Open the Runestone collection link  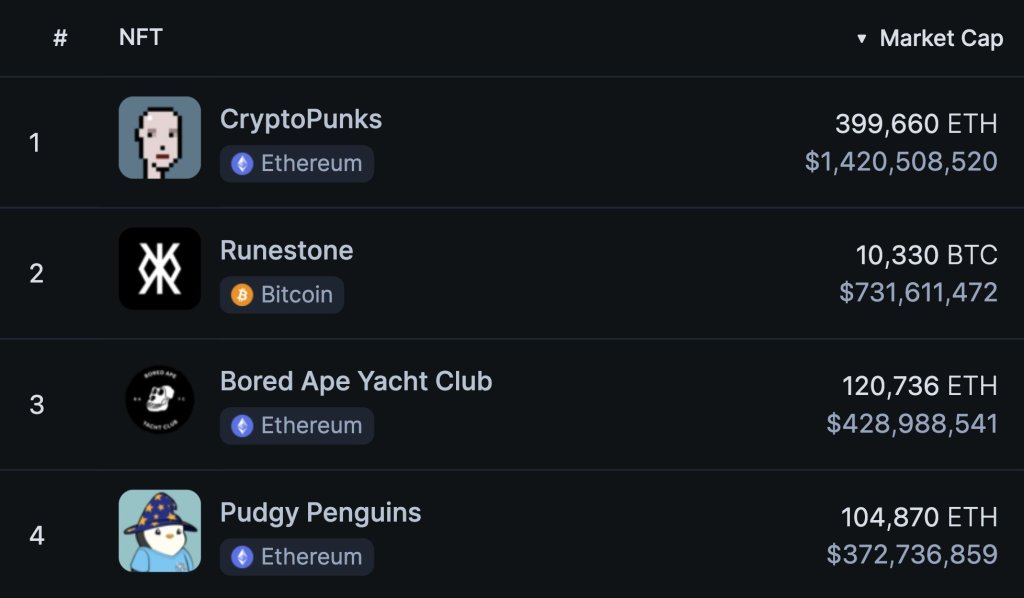click(x=287, y=250)
